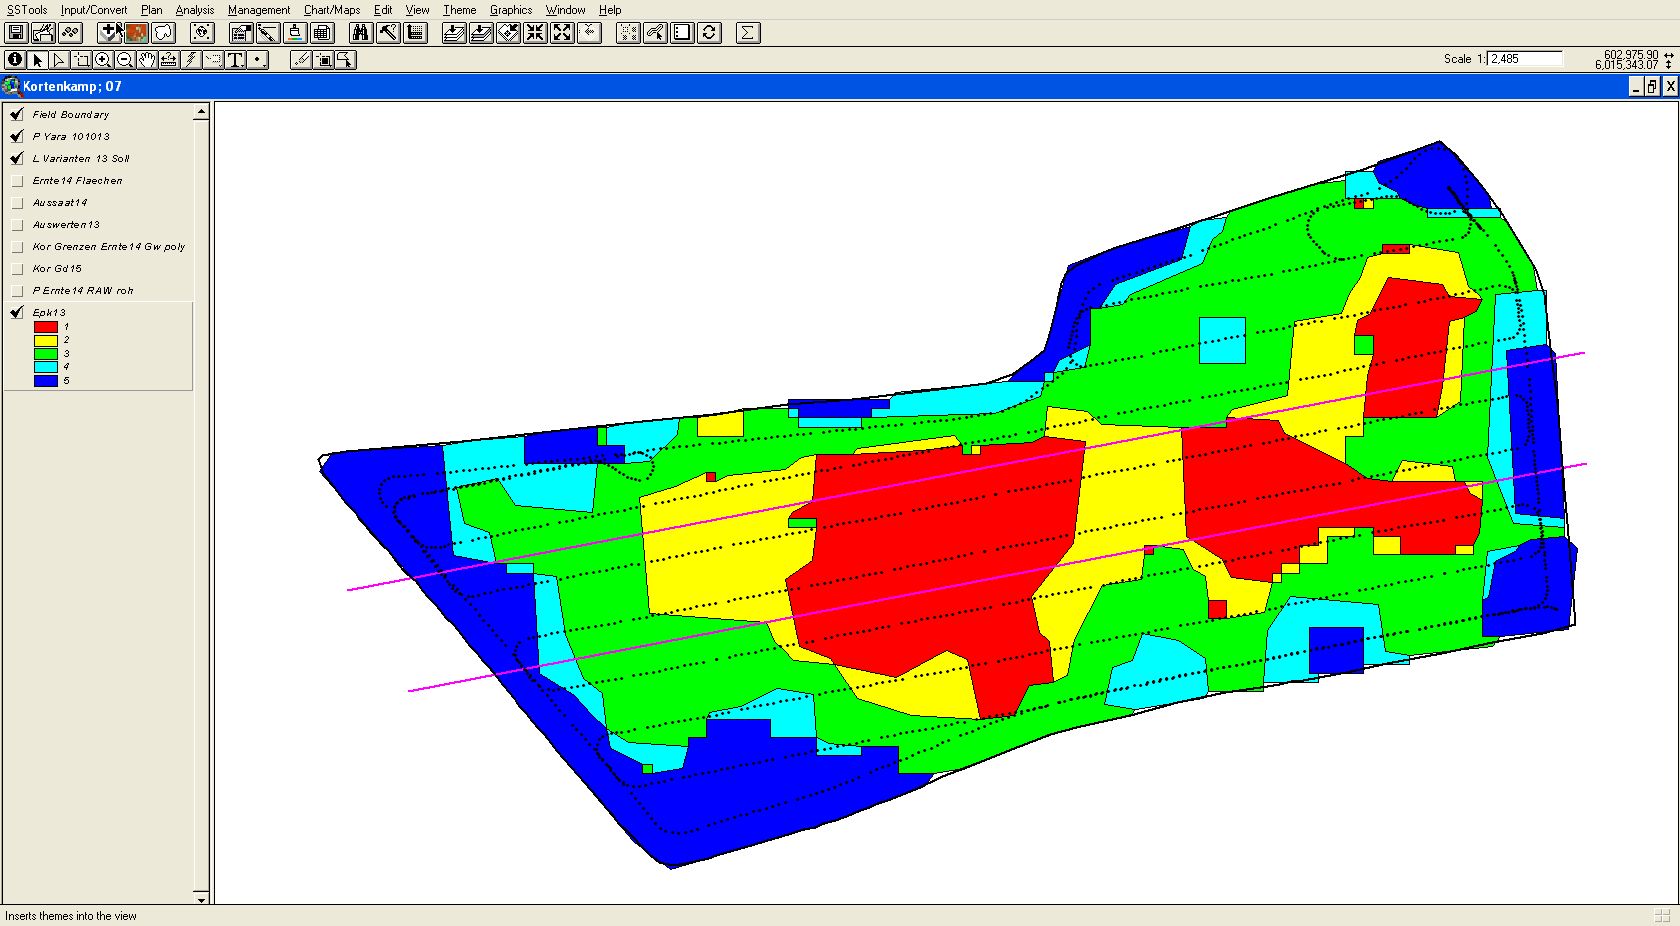Choose the Text tool
This screenshot has height=926, width=1680.
click(235, 60)
